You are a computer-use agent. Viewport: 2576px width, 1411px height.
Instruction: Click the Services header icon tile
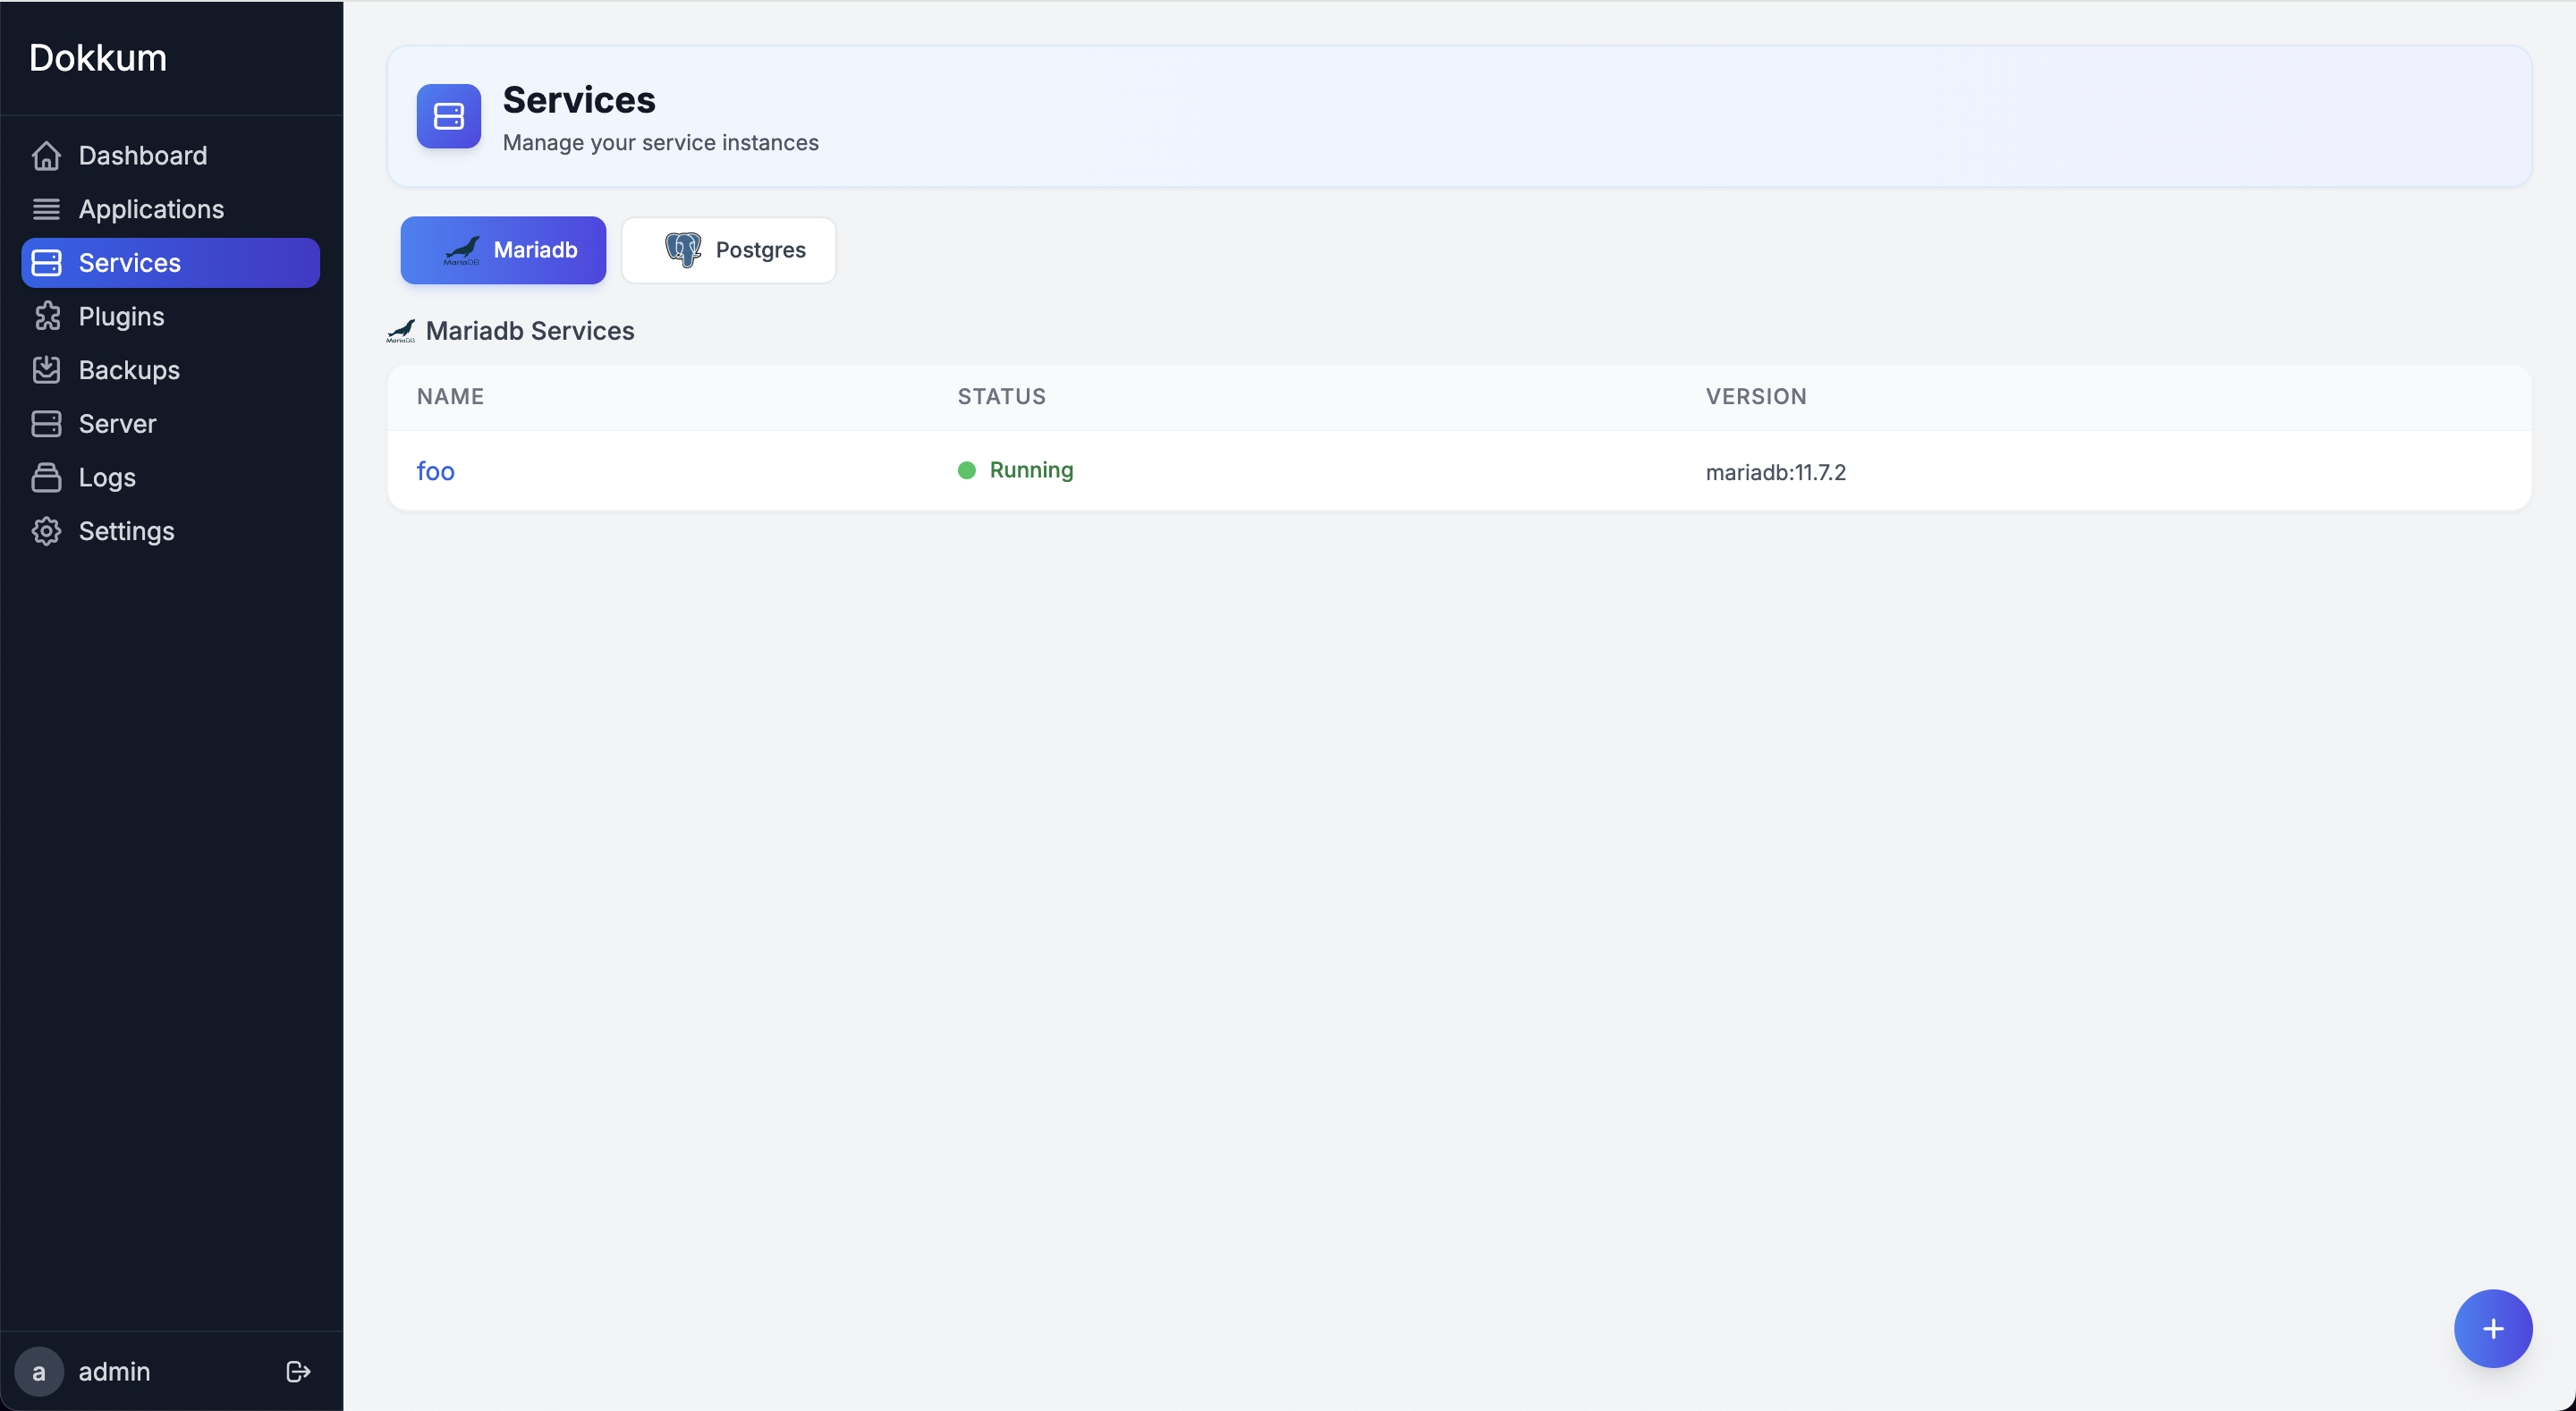point(448,116)
